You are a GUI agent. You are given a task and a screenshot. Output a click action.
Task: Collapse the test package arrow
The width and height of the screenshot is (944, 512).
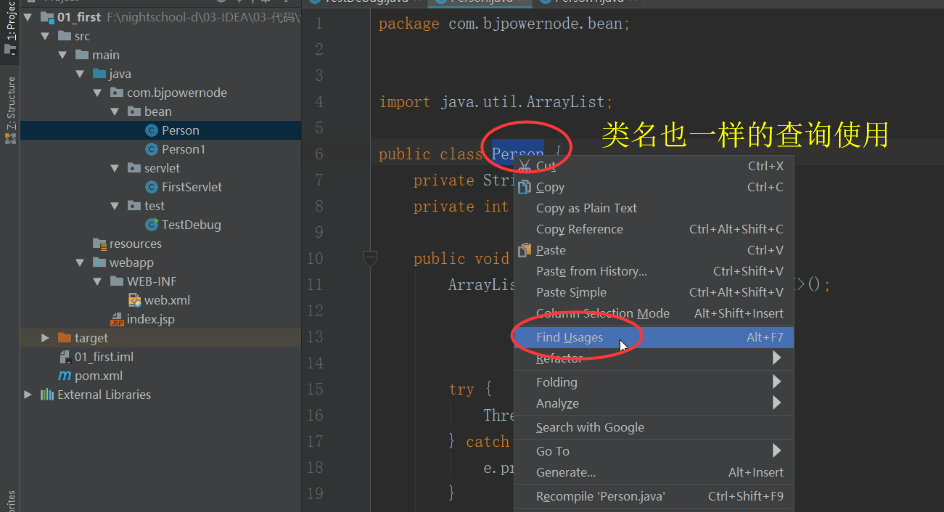click(115, 206)
